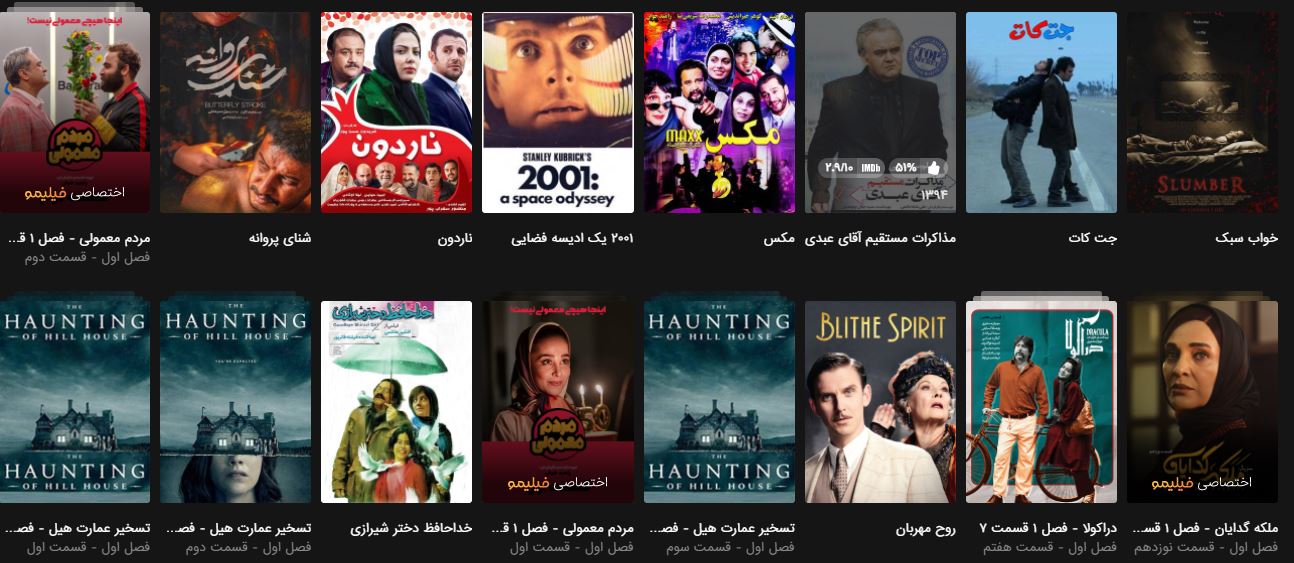Click the خواب سبک title link

(x=1247, y=238)
